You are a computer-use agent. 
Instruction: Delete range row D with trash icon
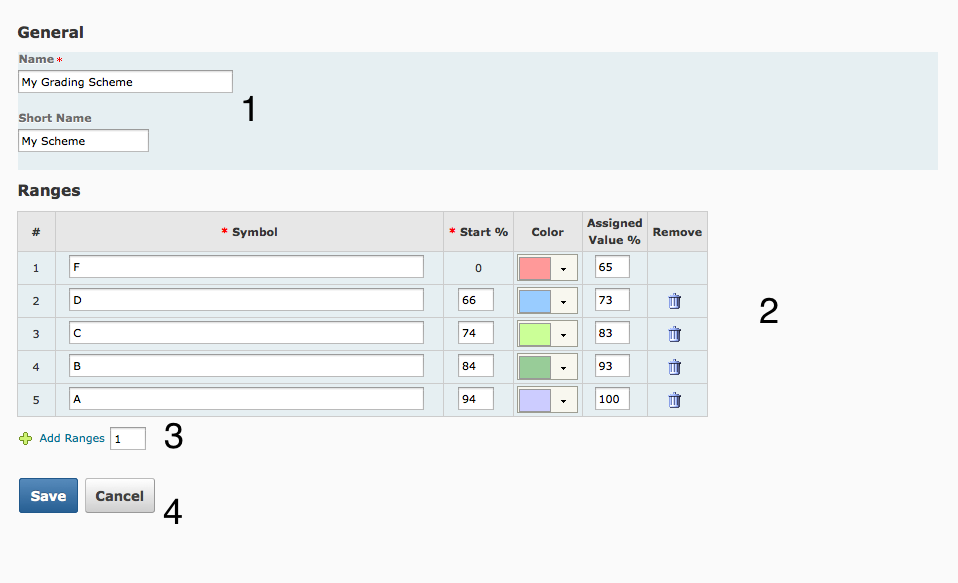point(675,301)
